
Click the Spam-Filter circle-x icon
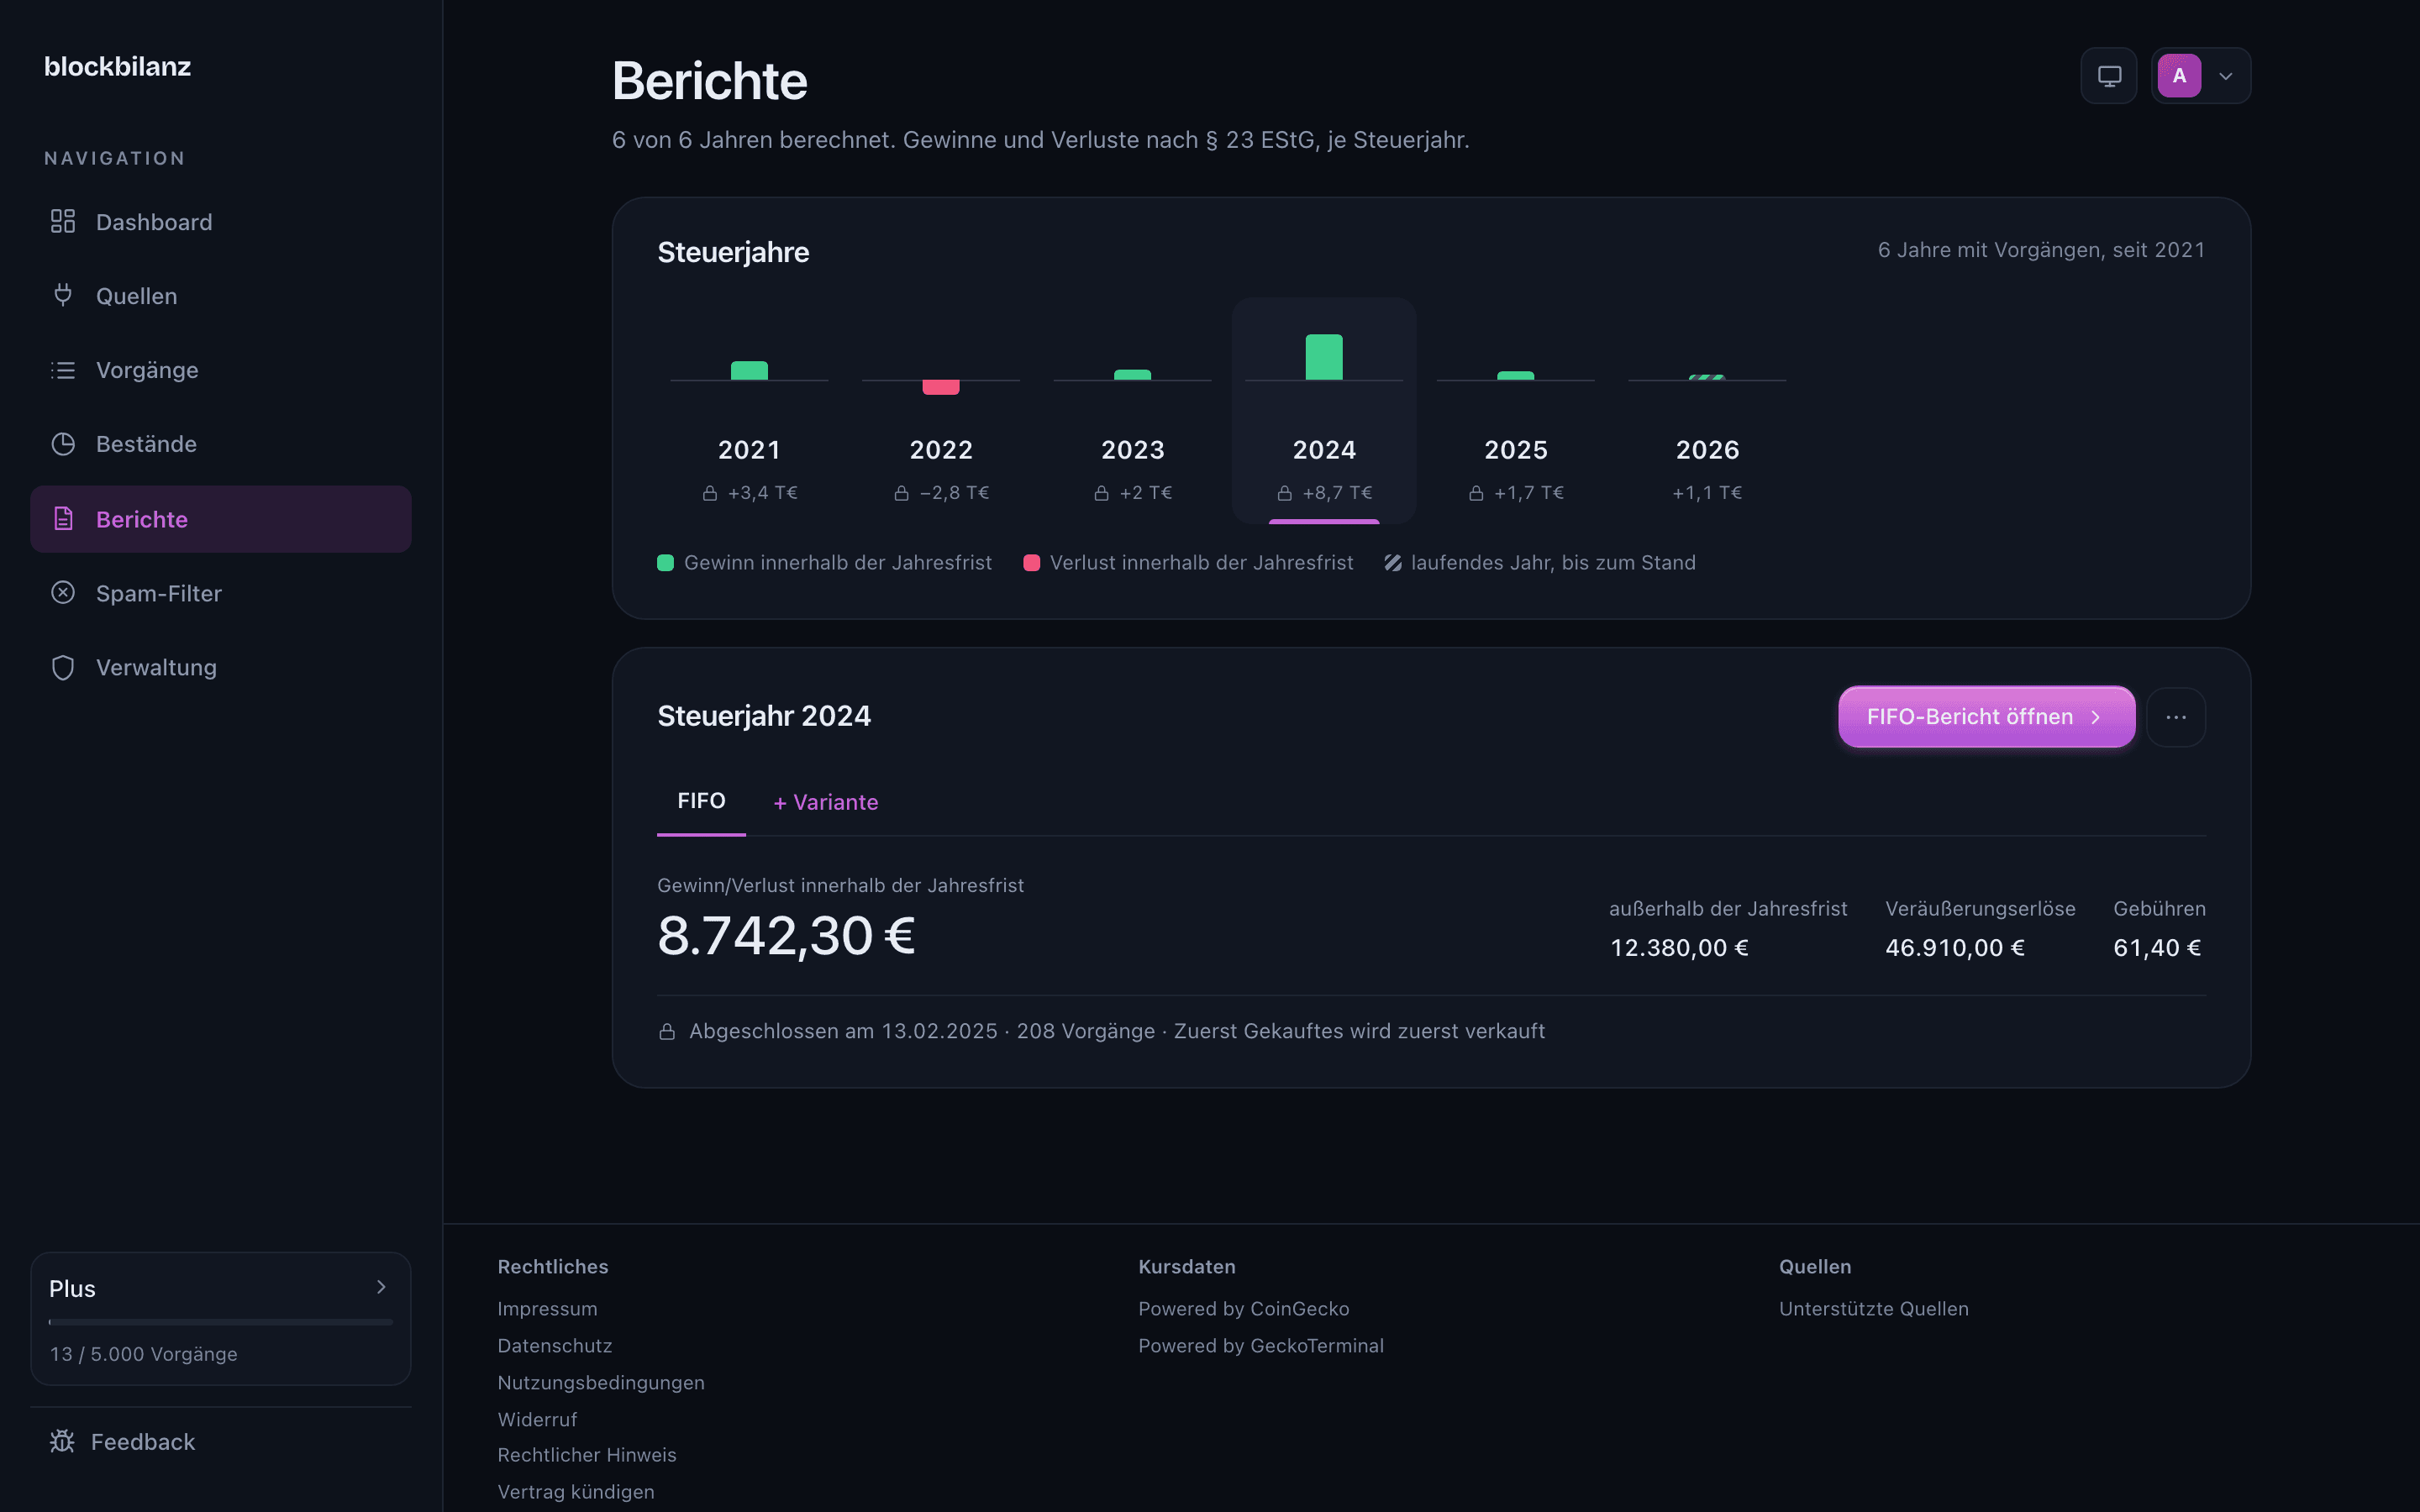63,592
